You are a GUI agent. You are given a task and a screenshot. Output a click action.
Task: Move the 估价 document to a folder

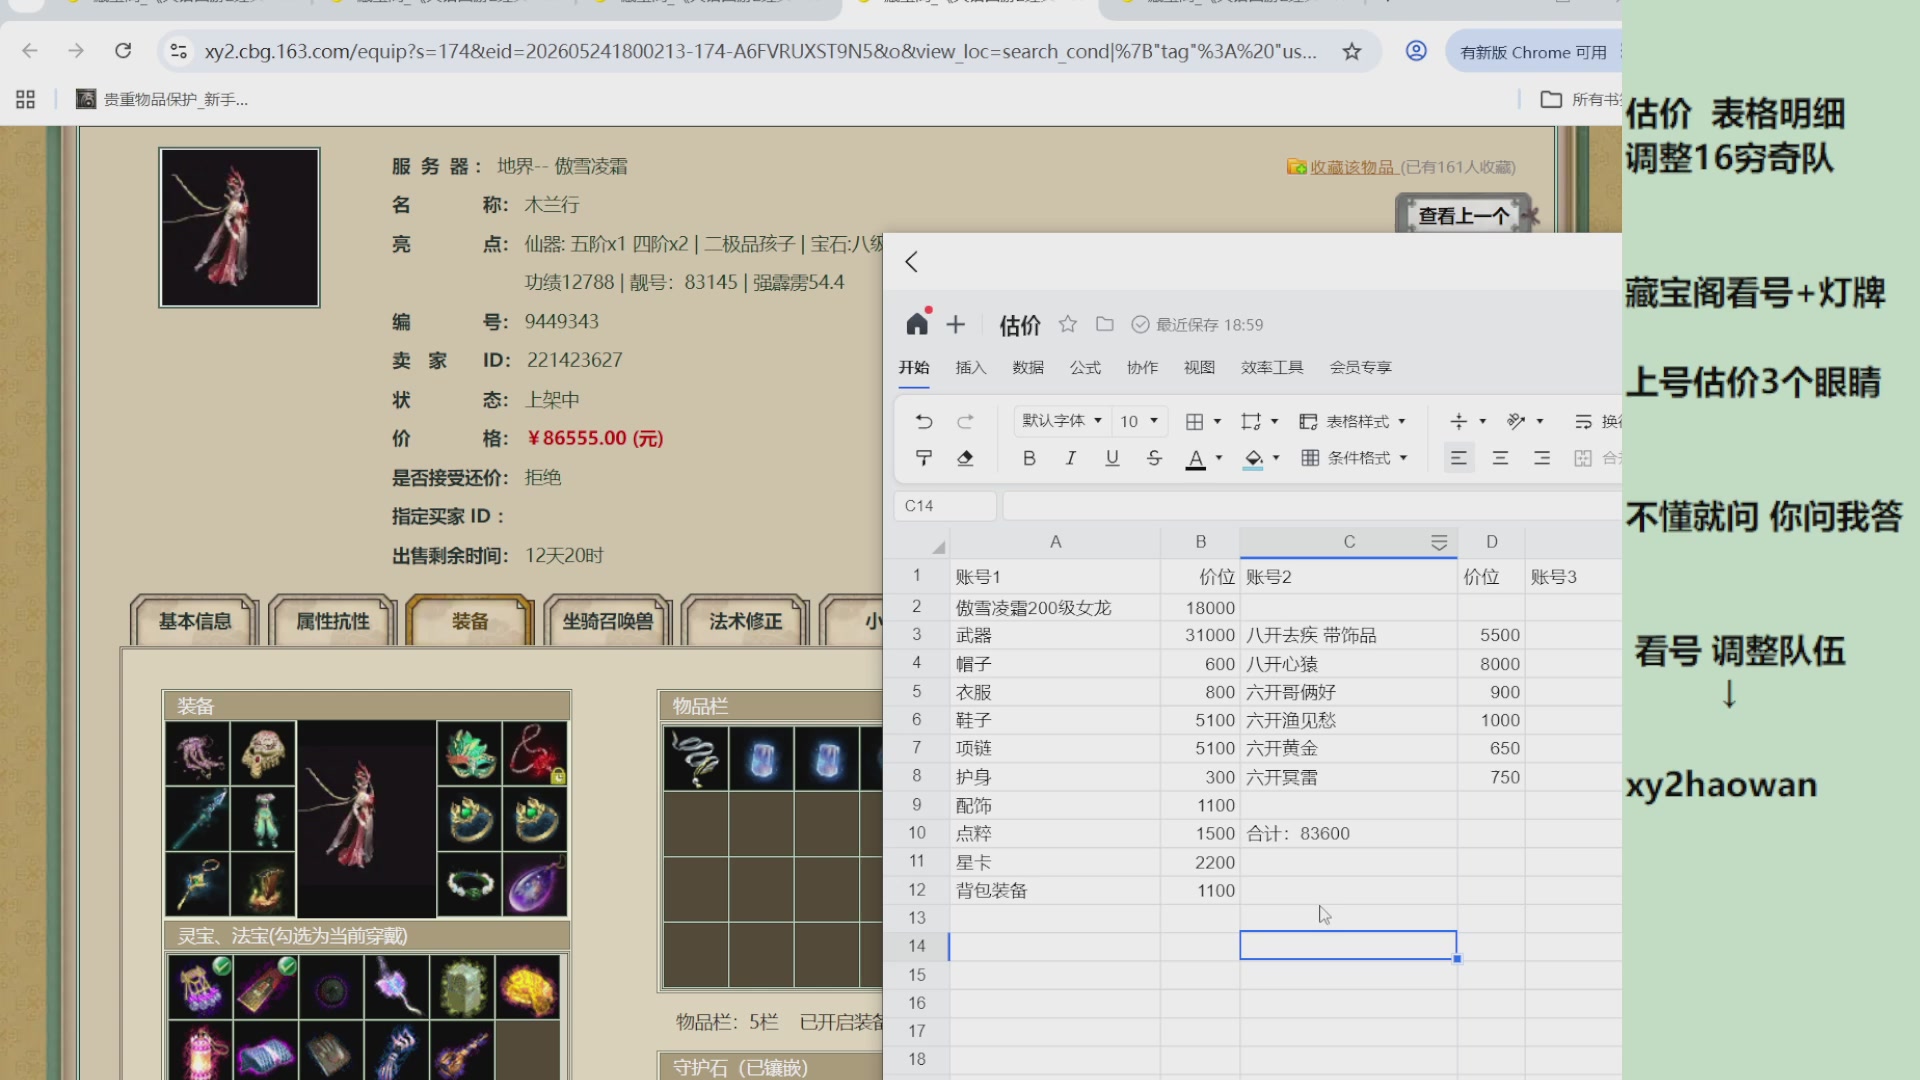click(x=1105, y=324)
